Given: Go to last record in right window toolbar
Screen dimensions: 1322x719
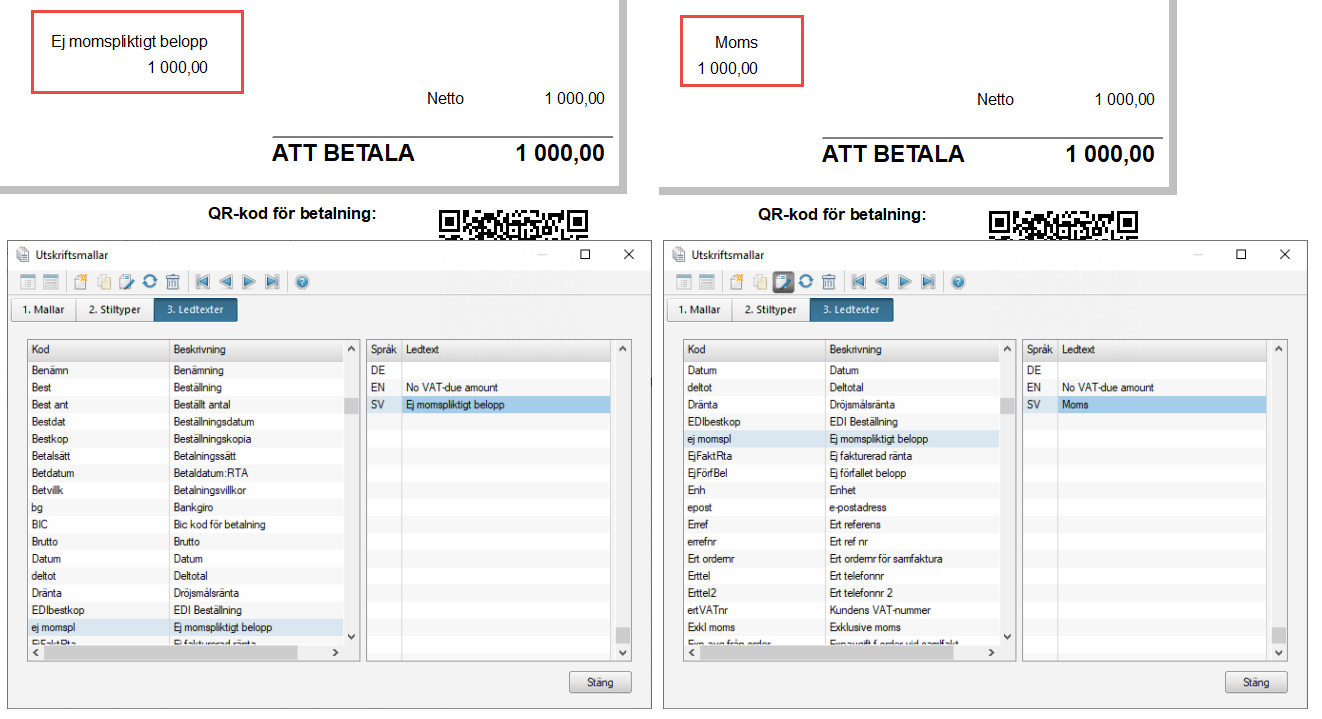Looking at the screenshot, I should tap(927, 282).
